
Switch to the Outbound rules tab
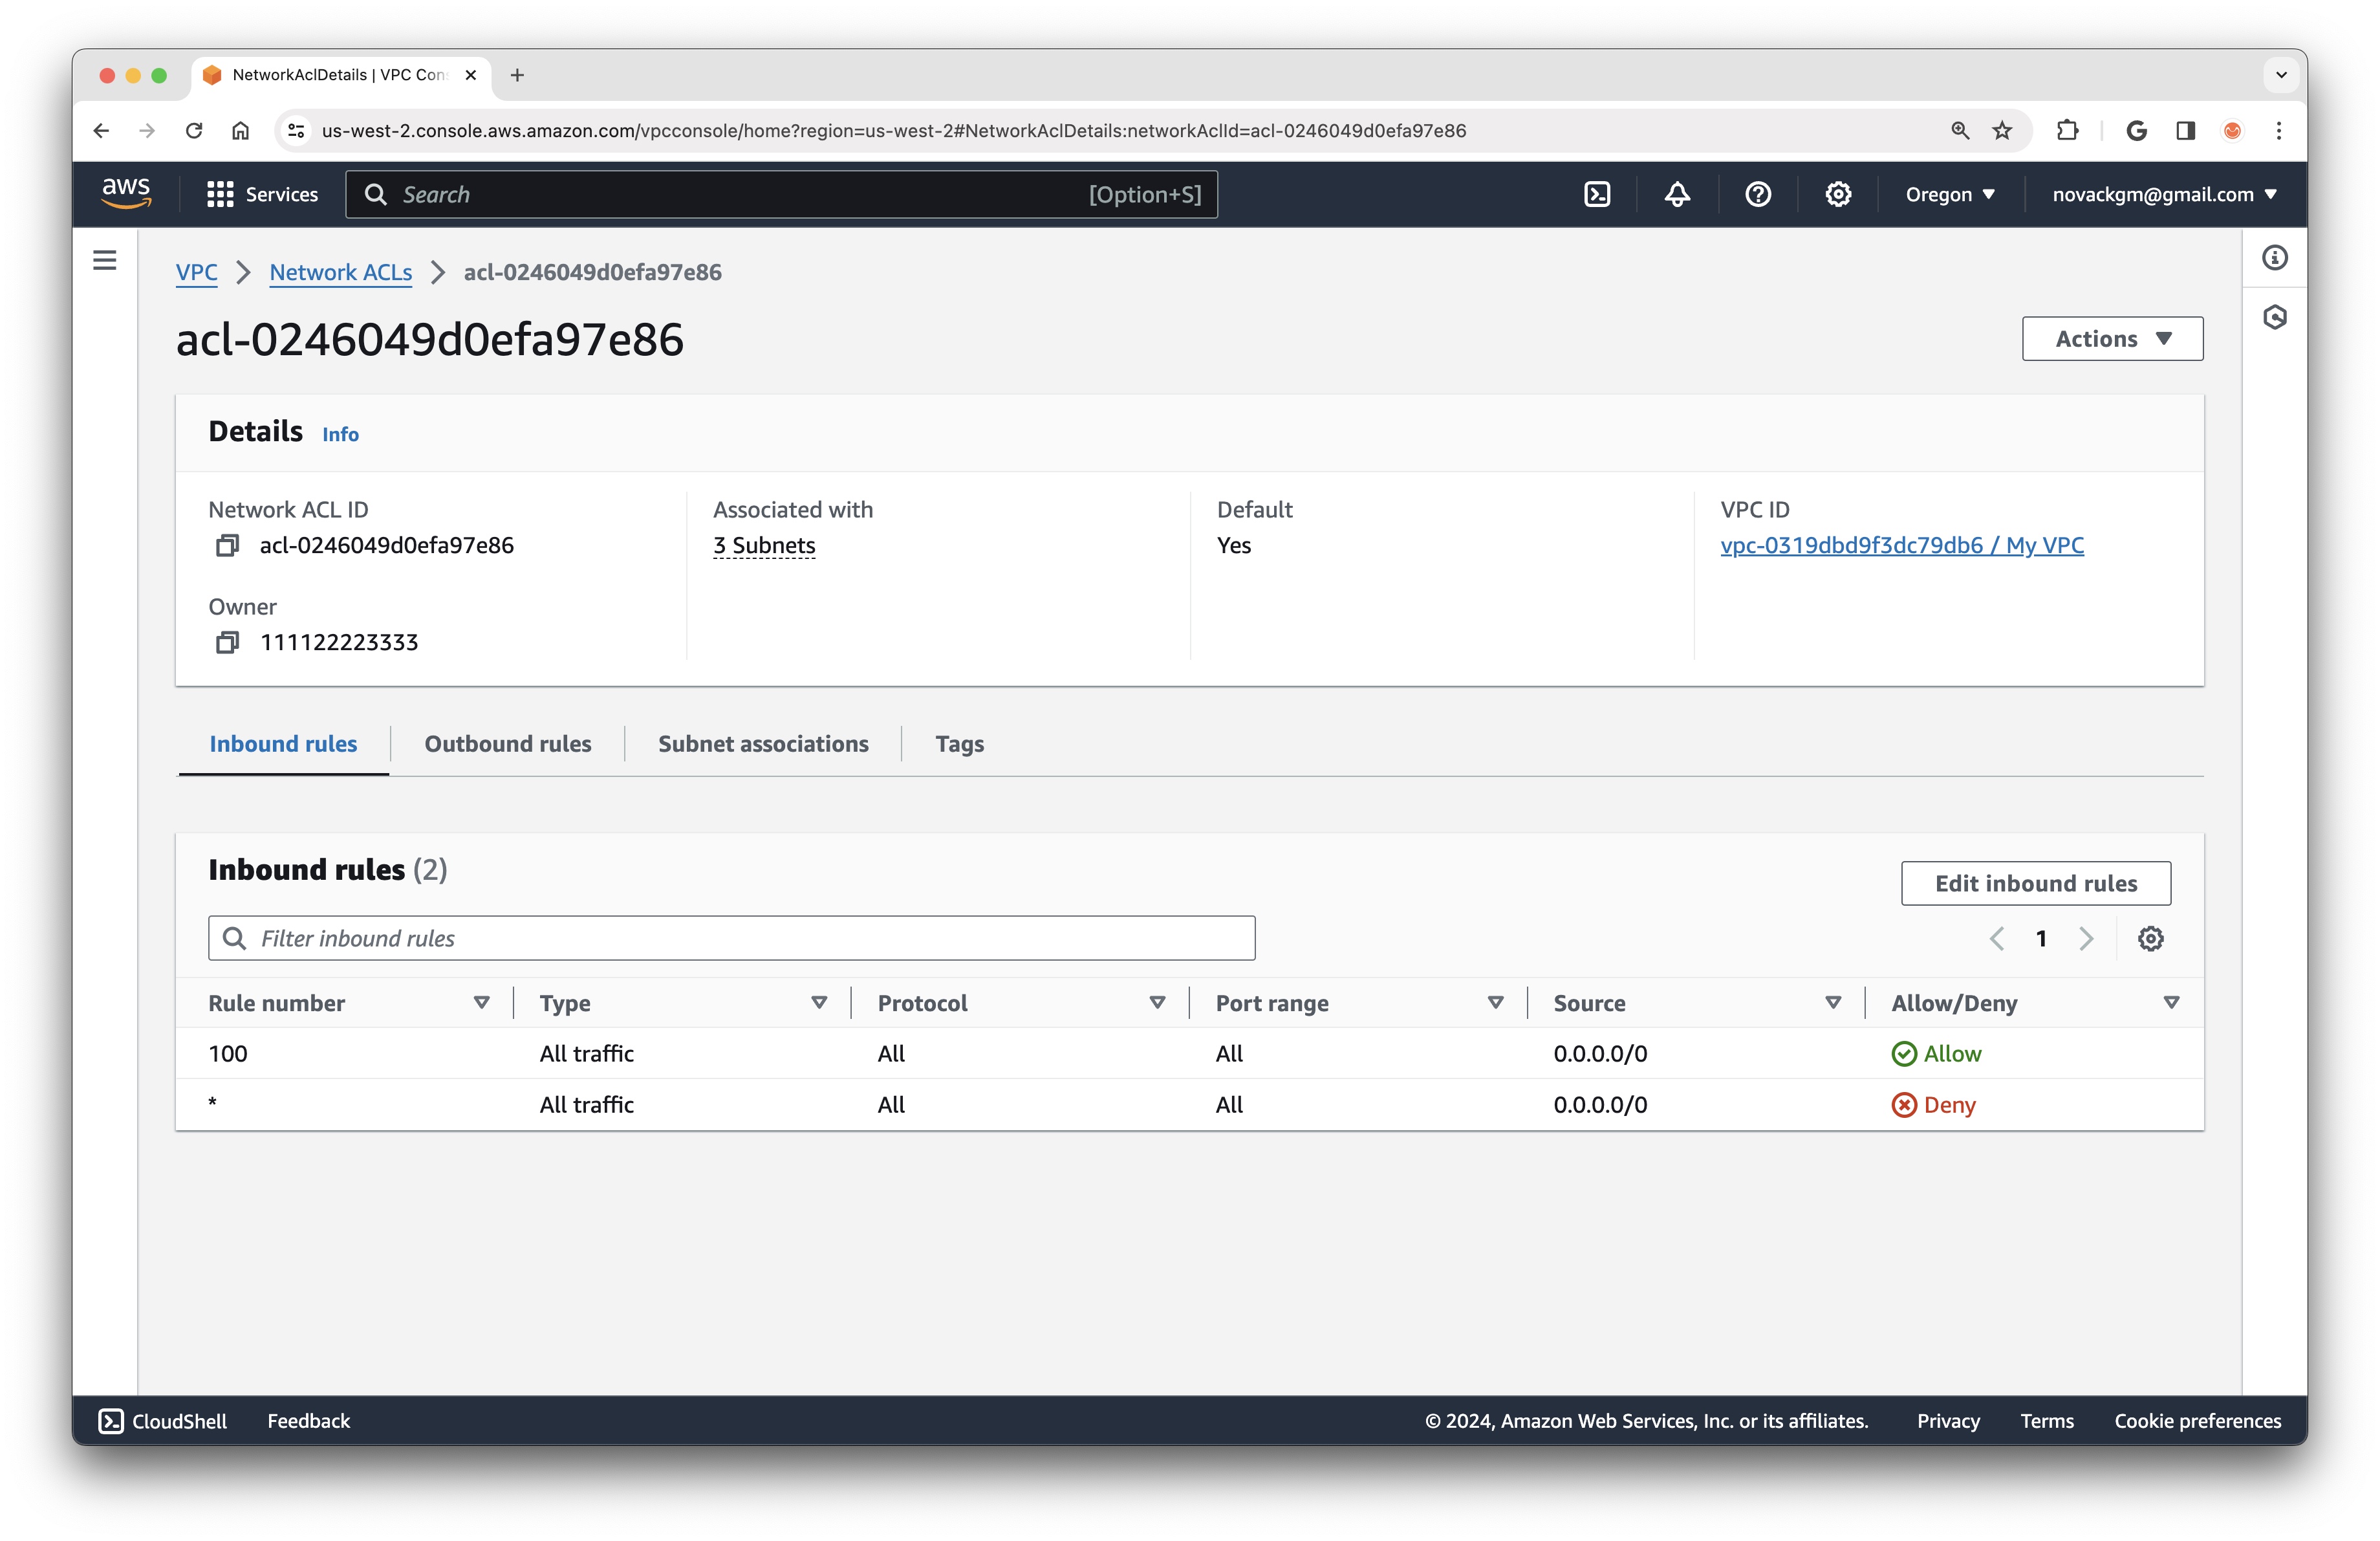507,743
